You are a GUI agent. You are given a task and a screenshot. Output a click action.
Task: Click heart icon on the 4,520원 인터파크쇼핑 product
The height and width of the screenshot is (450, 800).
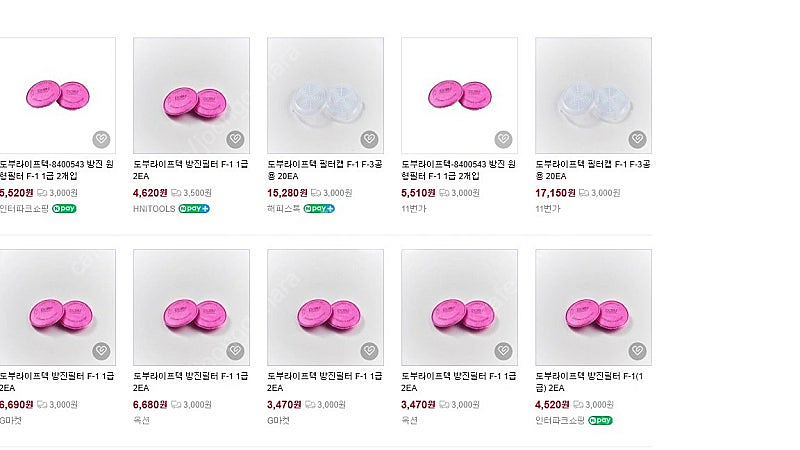[x=637, y=351]
